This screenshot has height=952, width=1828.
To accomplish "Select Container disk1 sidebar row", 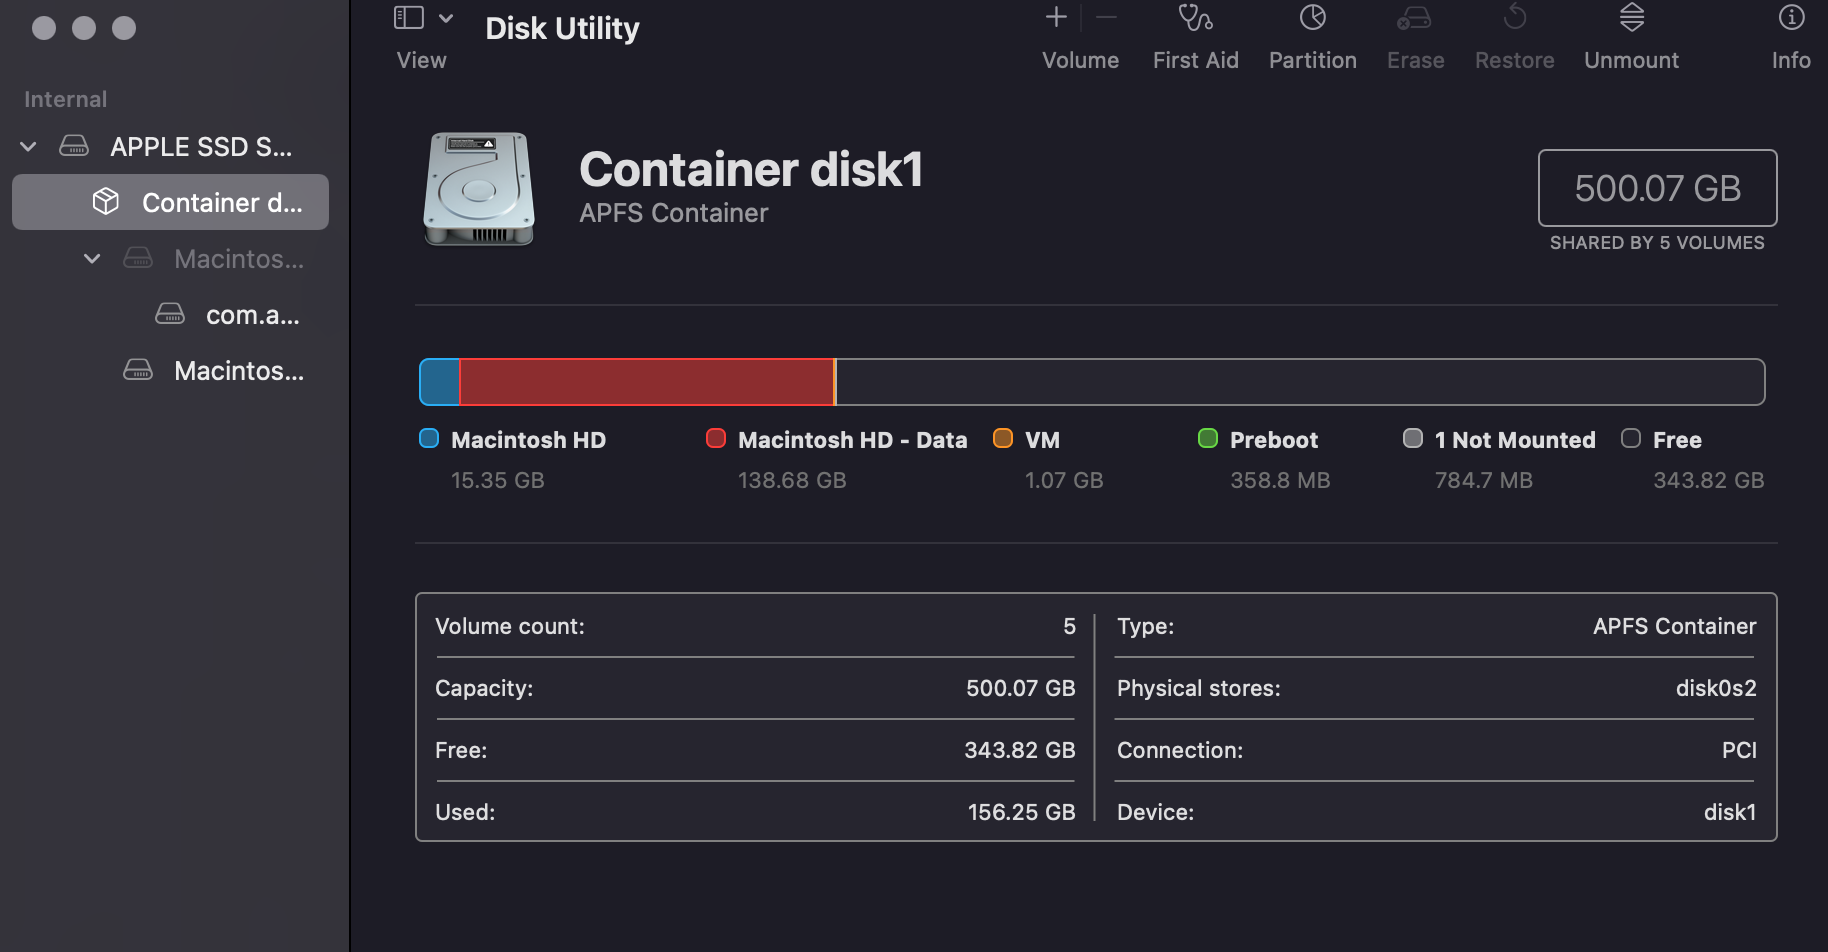I will click(x=170, y=202).
